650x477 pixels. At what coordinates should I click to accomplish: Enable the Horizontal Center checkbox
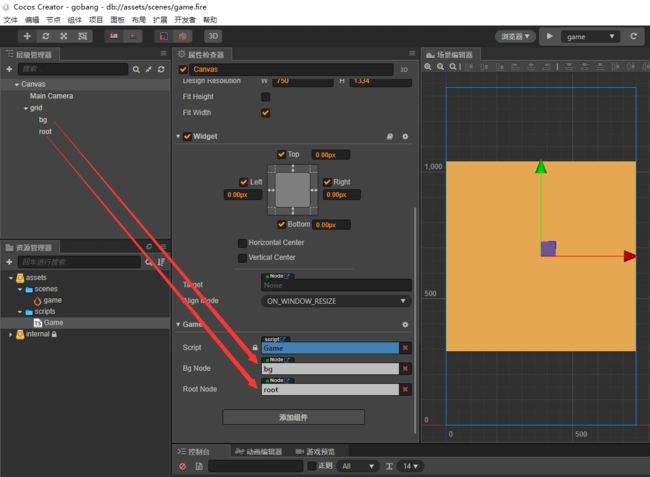coord(242,243)
